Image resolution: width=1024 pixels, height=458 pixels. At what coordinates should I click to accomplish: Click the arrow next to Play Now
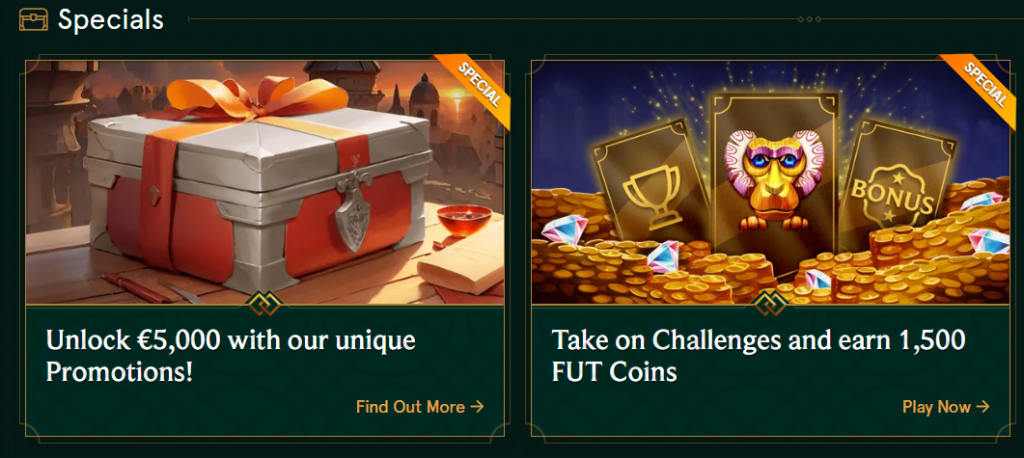tap(983, 406)
